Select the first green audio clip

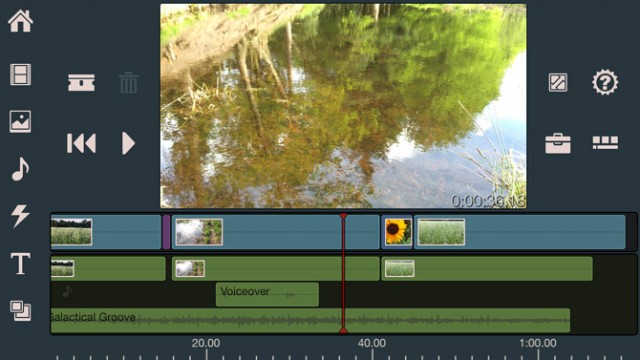coord(108,269)
